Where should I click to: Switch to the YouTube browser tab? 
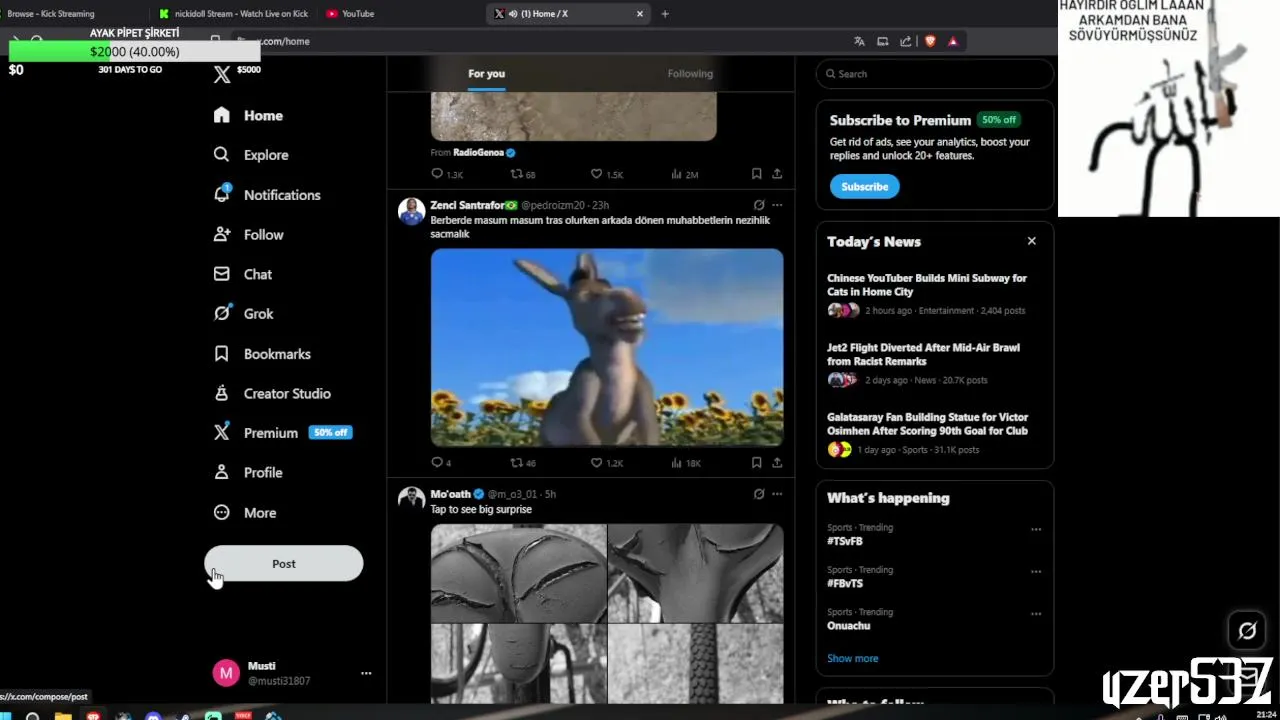[x=400, y=14]
